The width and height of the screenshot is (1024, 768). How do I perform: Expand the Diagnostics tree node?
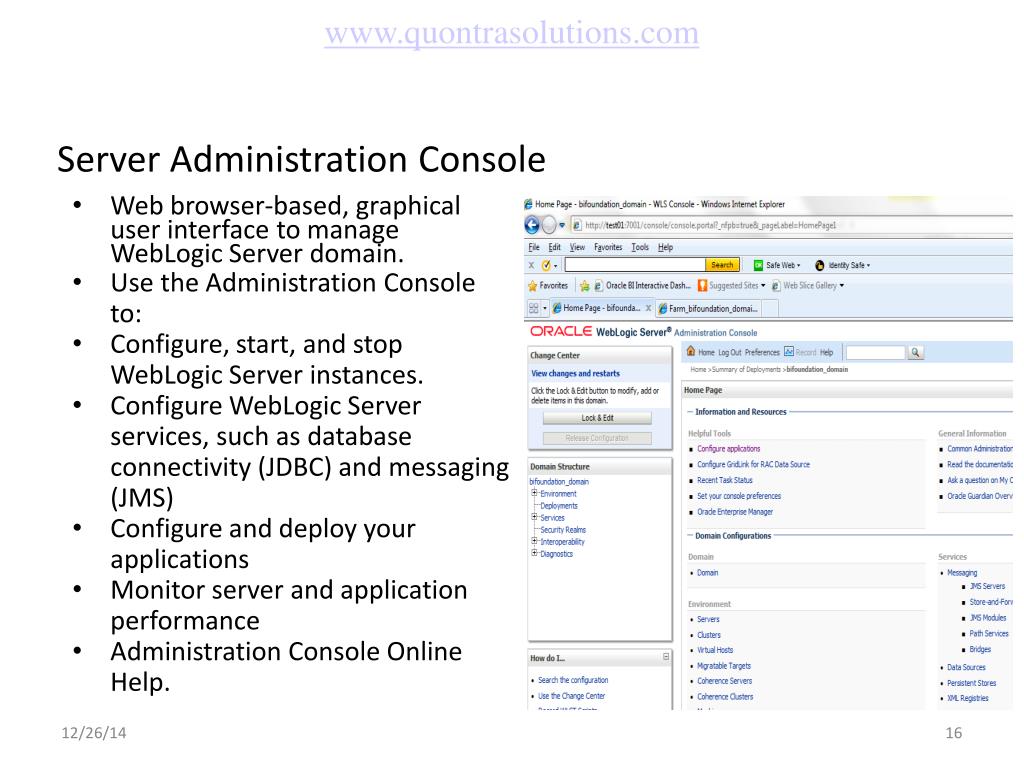pos(534,552)
